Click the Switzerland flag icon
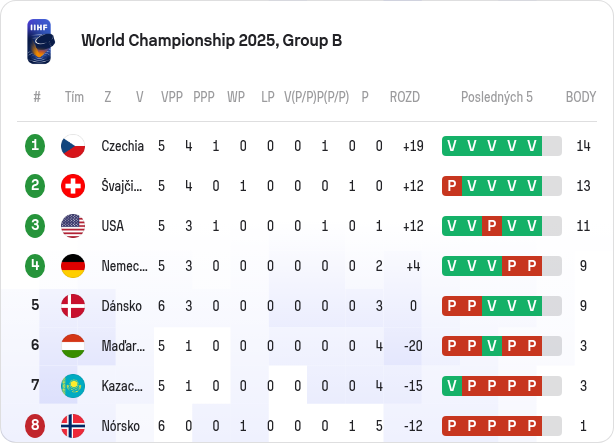 [73, 186]
